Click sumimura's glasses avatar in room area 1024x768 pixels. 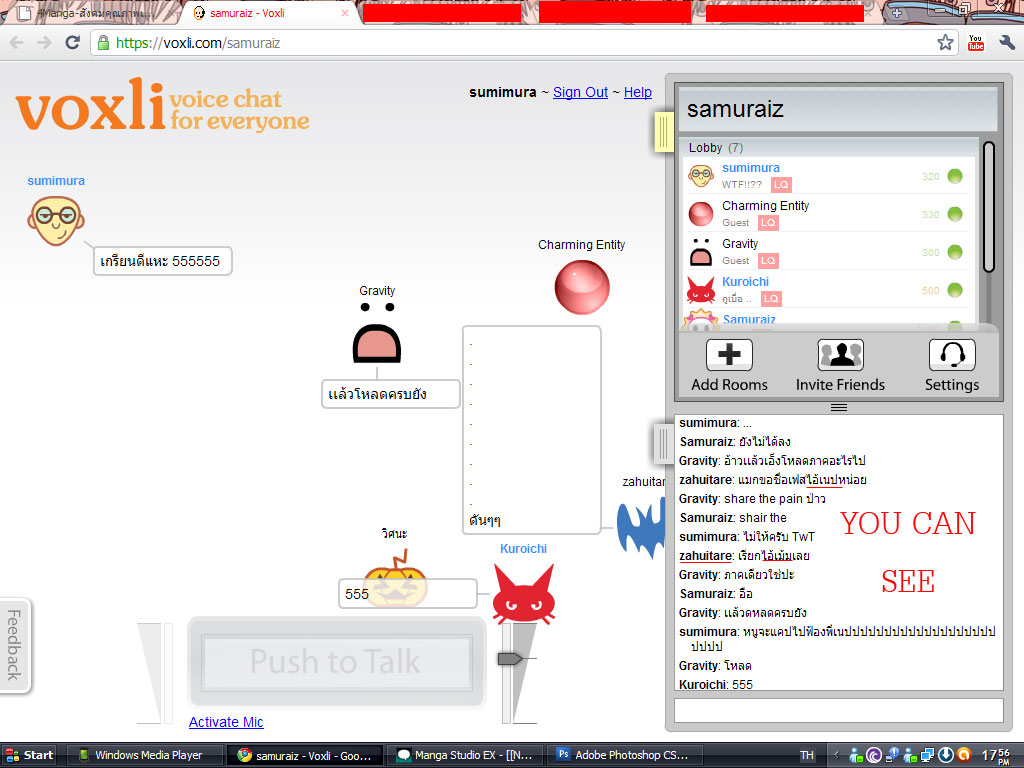pos(56,221)
